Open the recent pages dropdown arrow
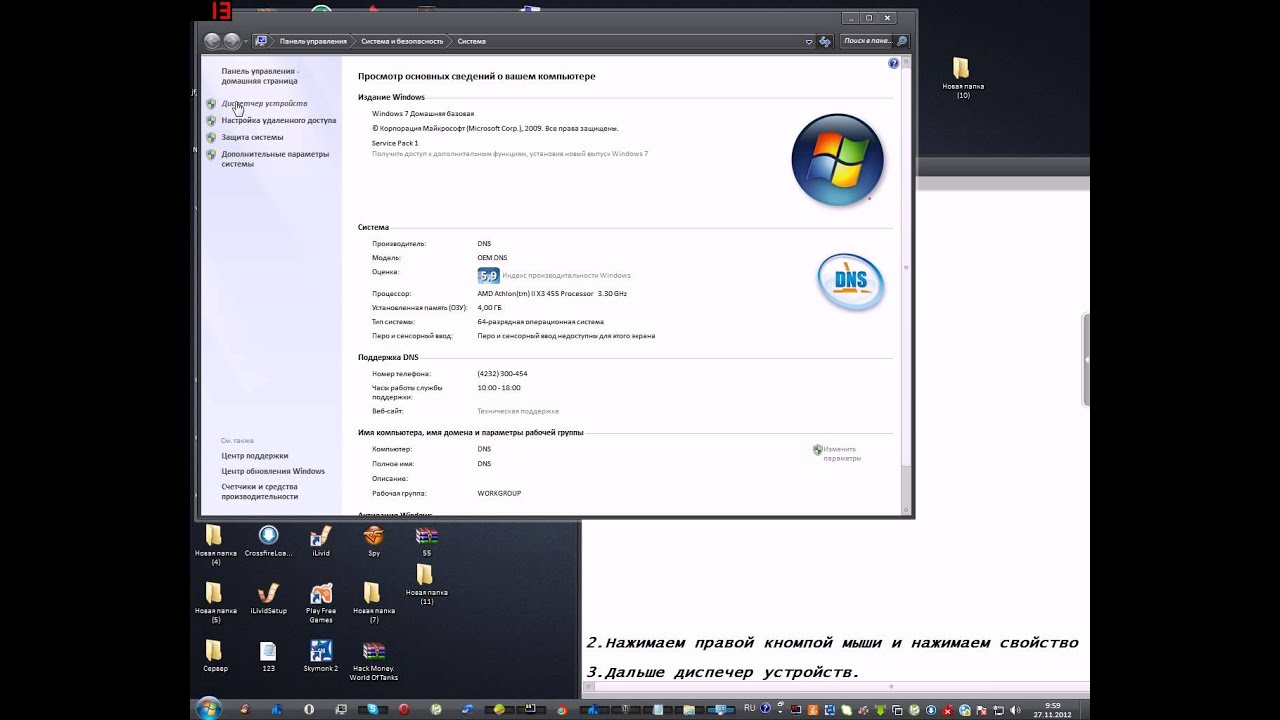 coord(246,41)
